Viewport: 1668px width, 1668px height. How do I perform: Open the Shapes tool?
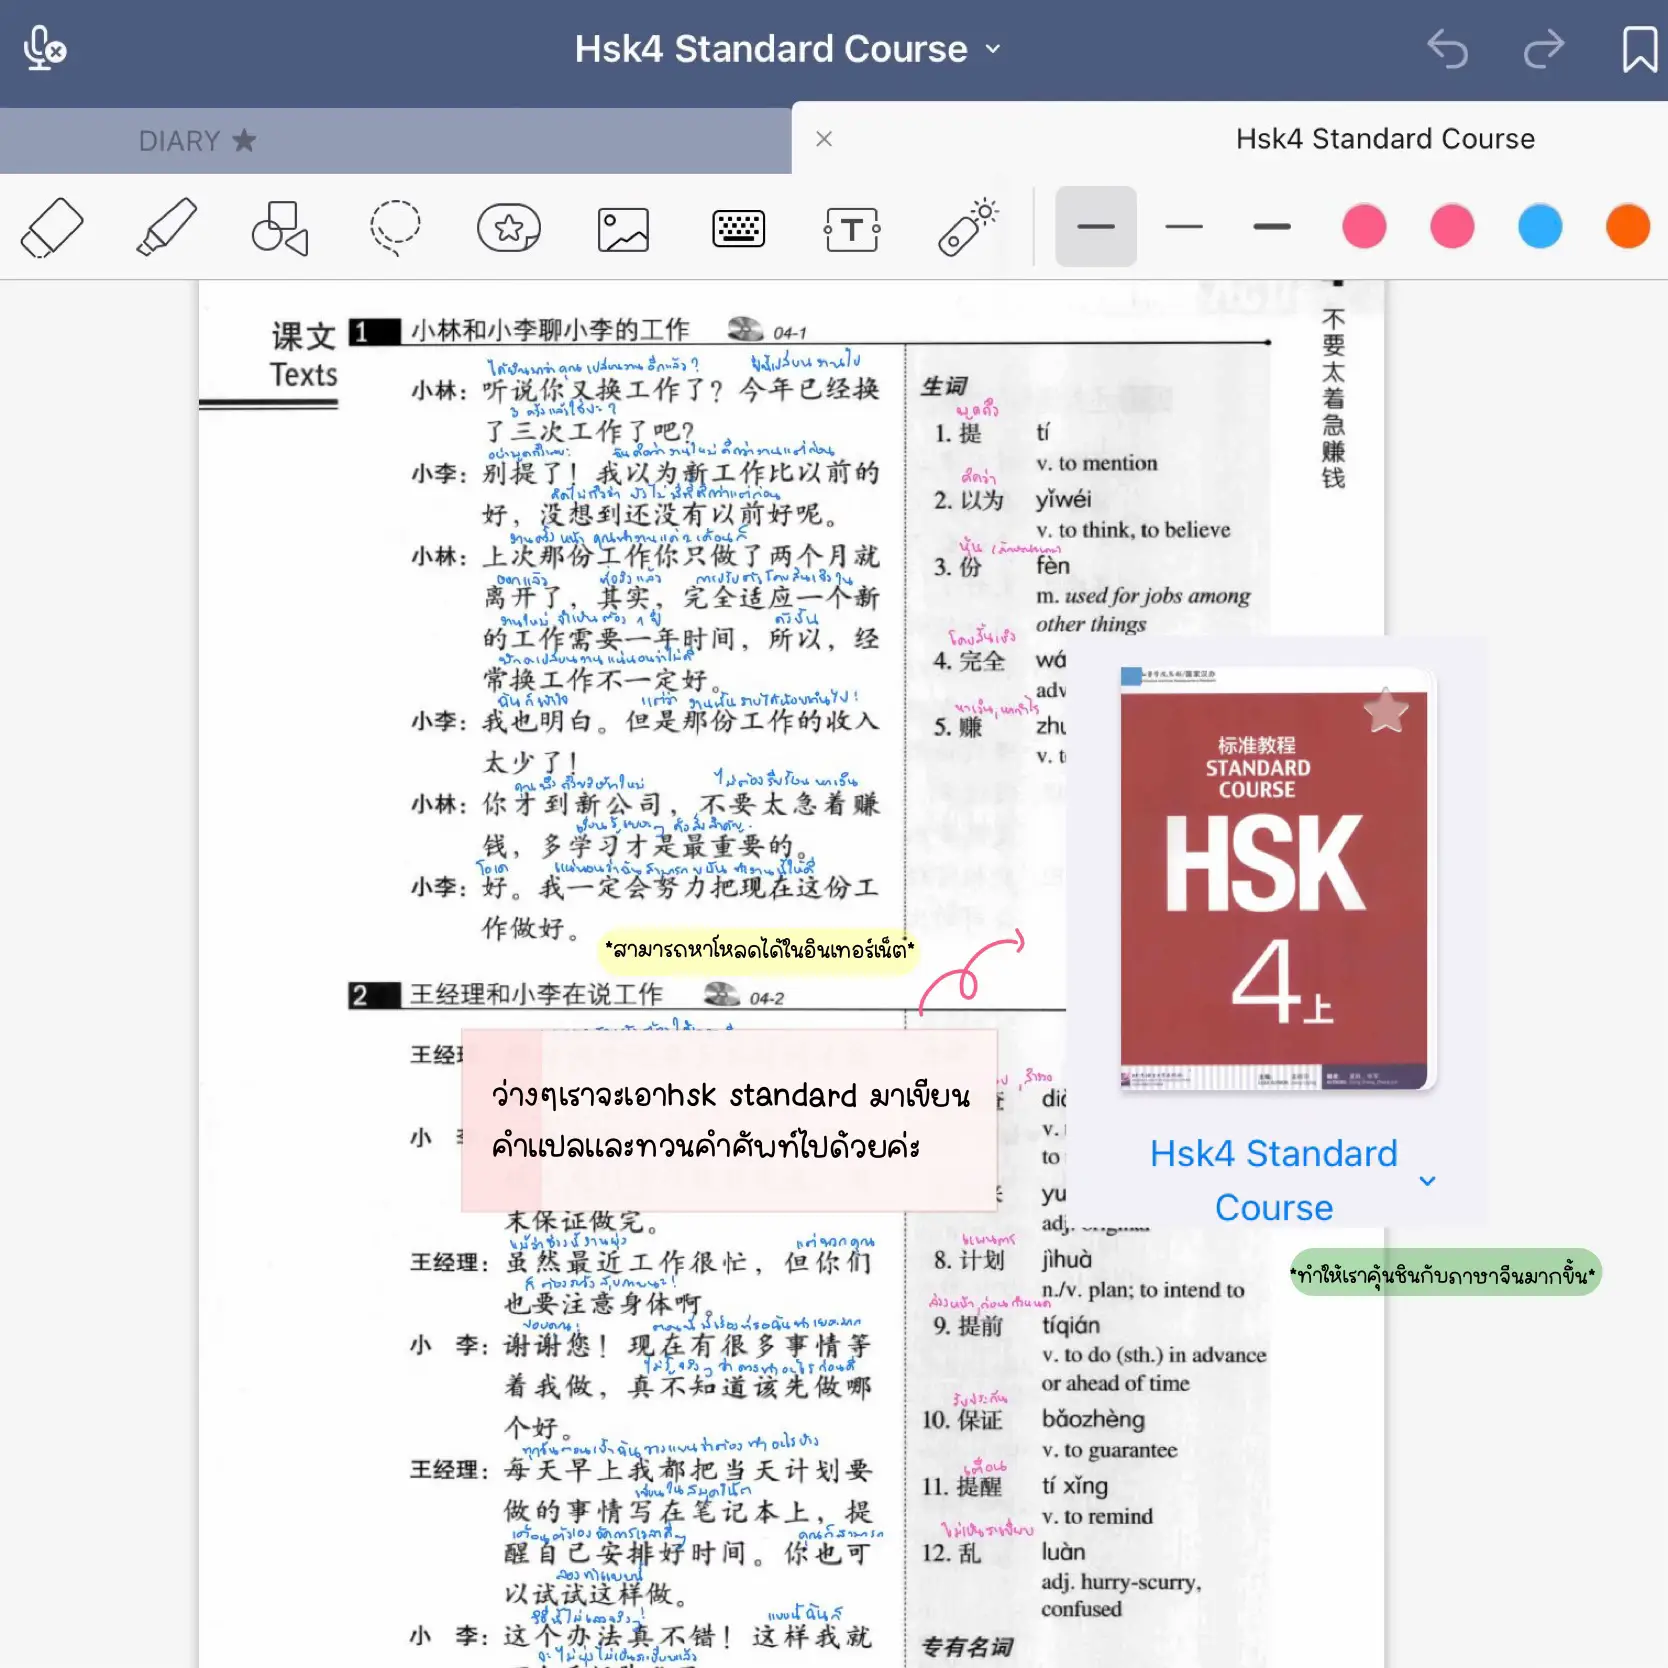click(x=280, y=227)
